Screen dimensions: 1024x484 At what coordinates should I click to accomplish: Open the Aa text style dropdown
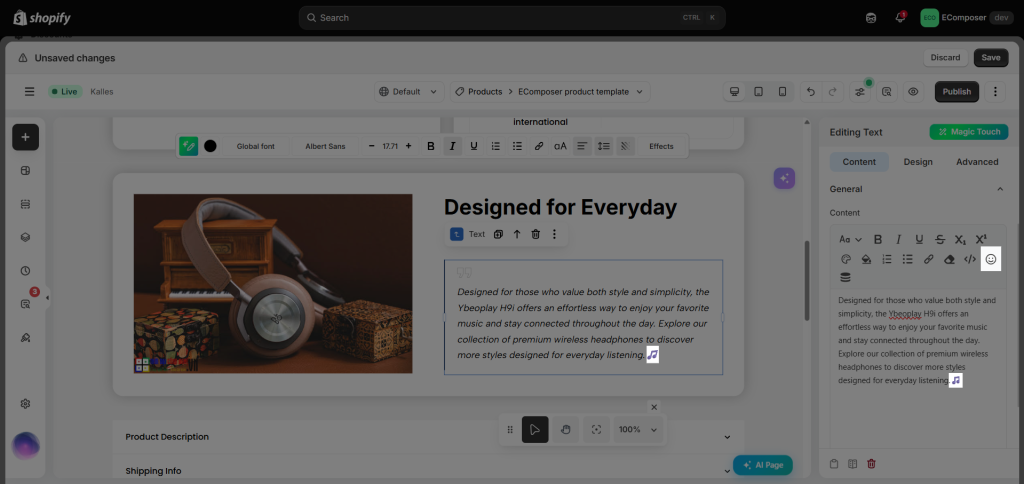coord(850,239)
